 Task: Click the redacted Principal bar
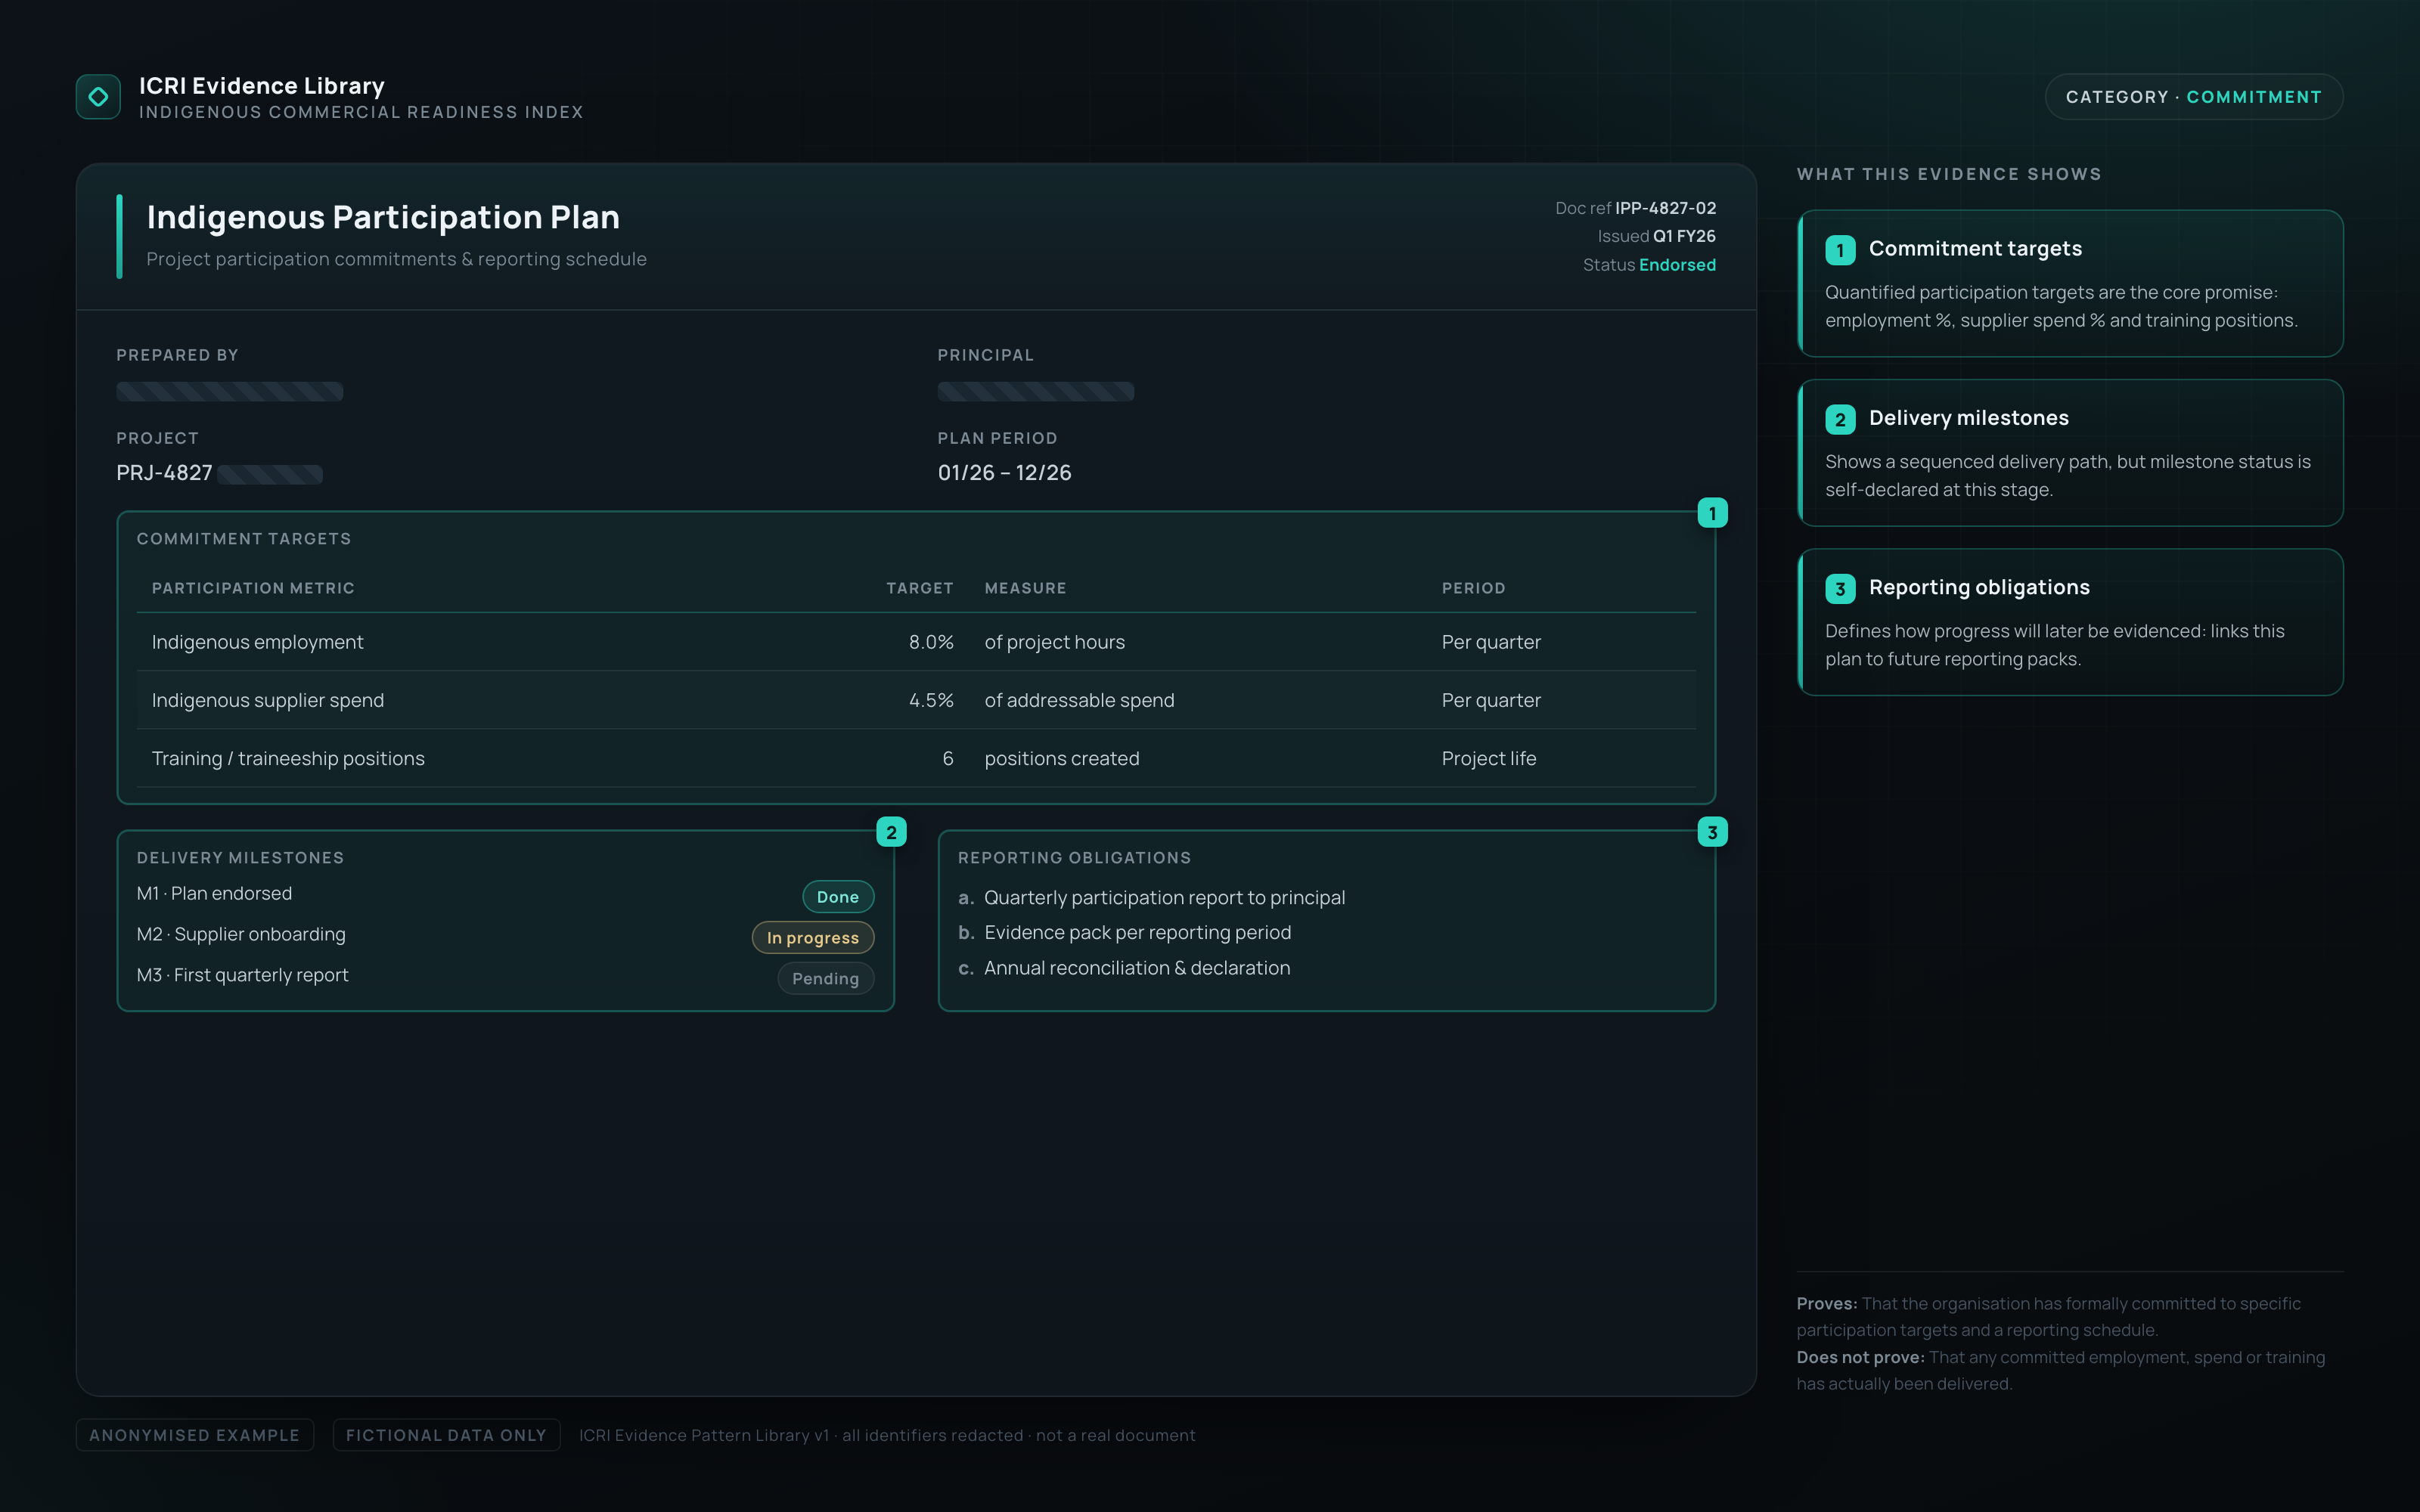tap(1035, 391)
